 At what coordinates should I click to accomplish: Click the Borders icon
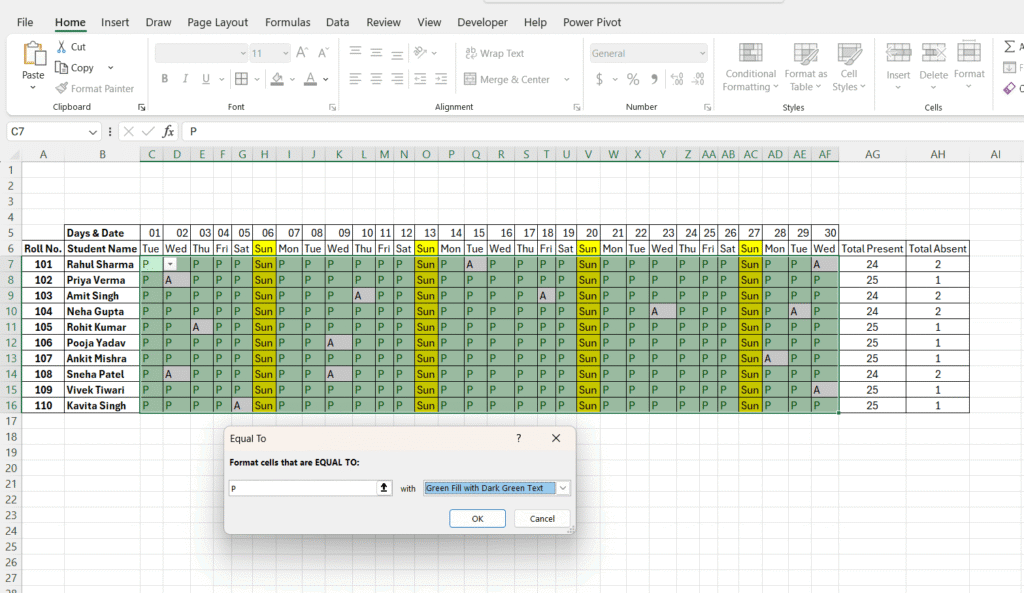point(241,79)
